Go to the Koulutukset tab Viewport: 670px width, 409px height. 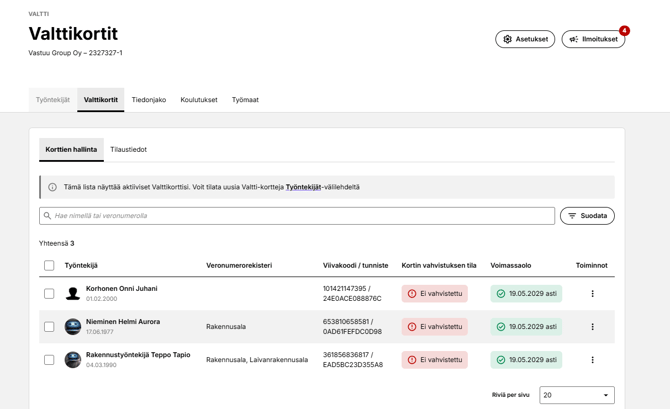(199, 100)
